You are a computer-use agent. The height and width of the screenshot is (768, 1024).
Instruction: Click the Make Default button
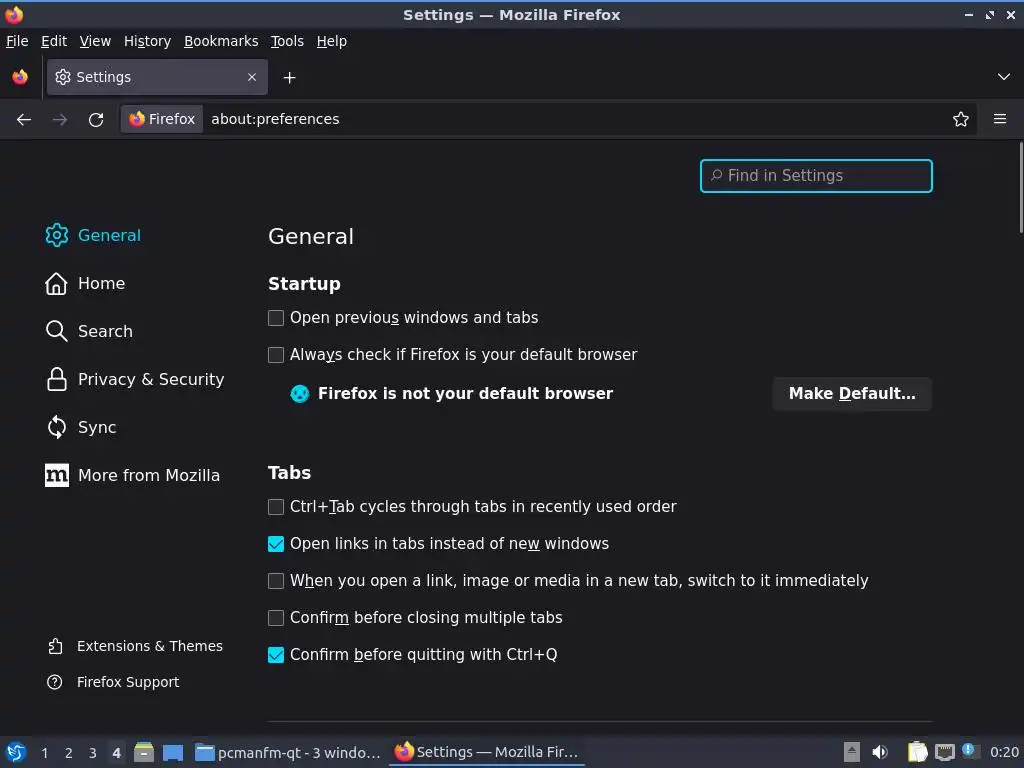(852, 394)
